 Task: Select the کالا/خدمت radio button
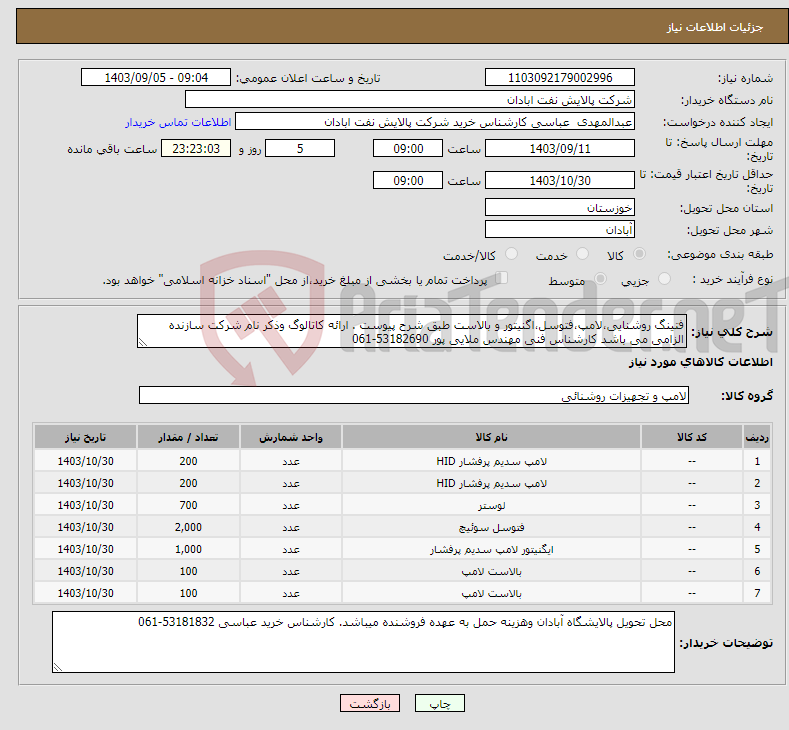click(511, 254)
